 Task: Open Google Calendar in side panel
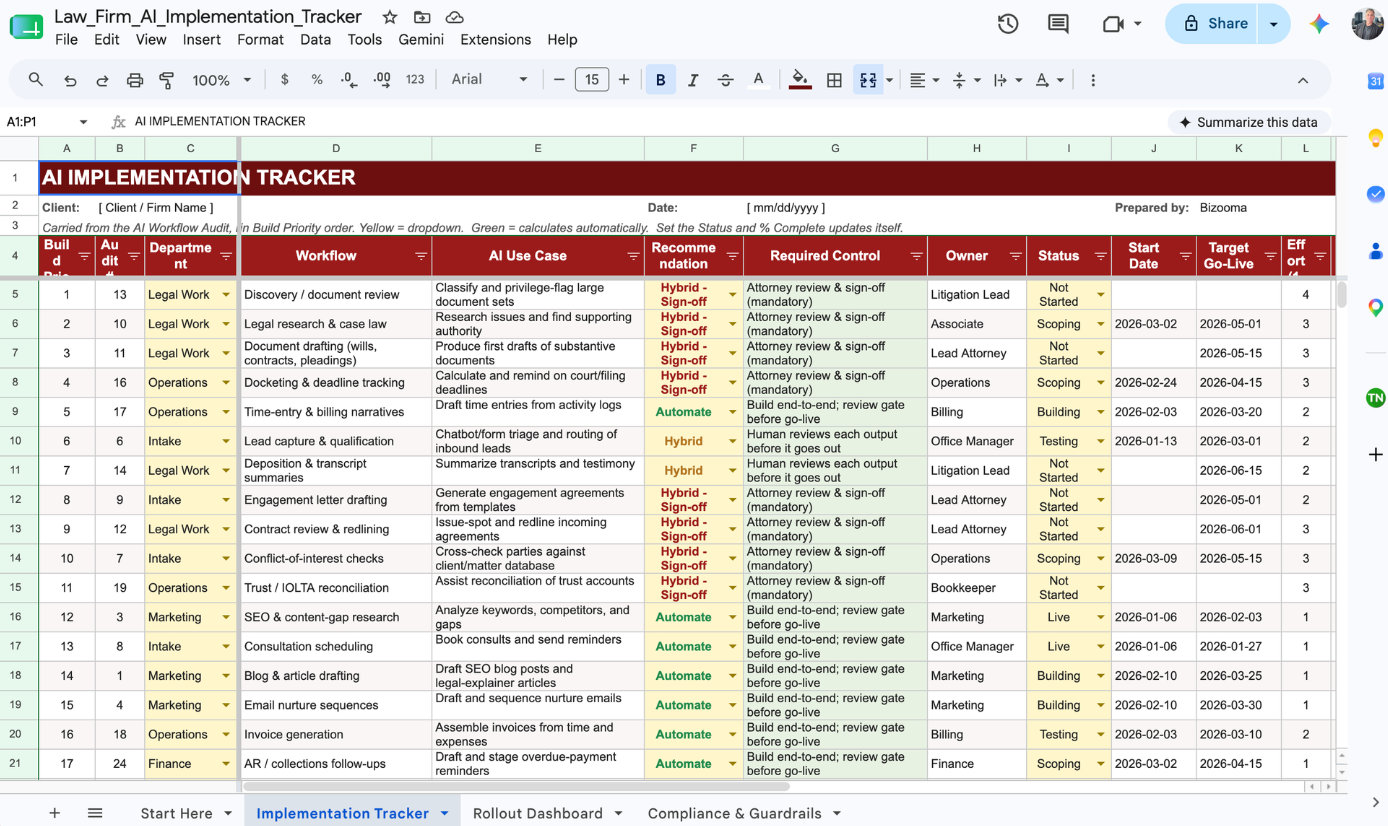(x=1375, y=82)
